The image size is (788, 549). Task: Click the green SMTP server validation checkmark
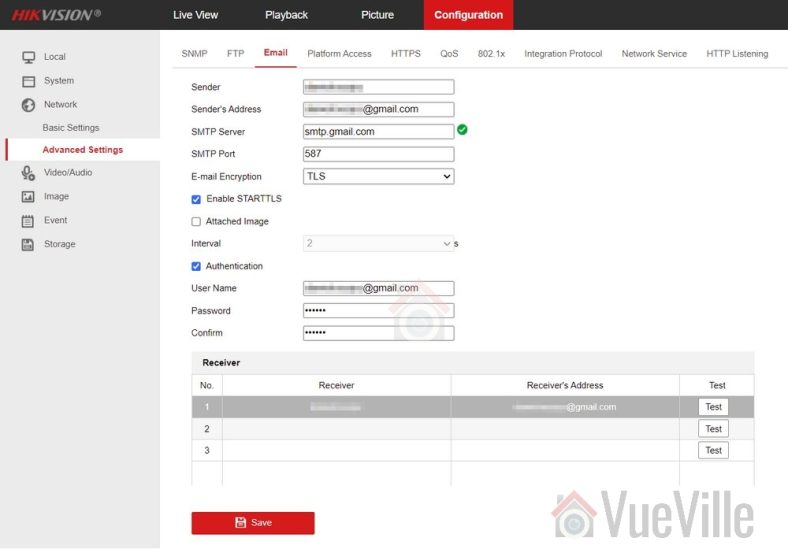pos(462,130)
